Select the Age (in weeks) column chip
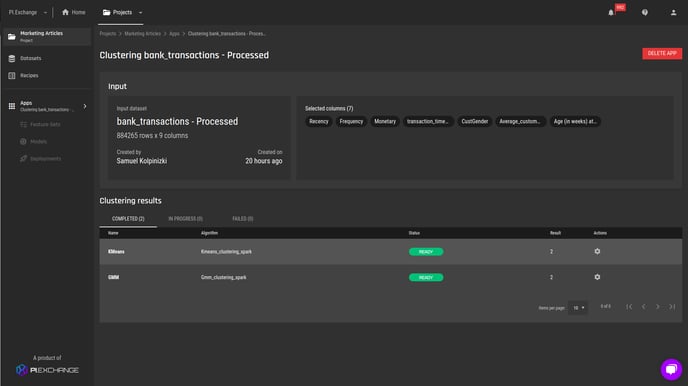Viewport: 688px width, 386px height. point(575,122)
